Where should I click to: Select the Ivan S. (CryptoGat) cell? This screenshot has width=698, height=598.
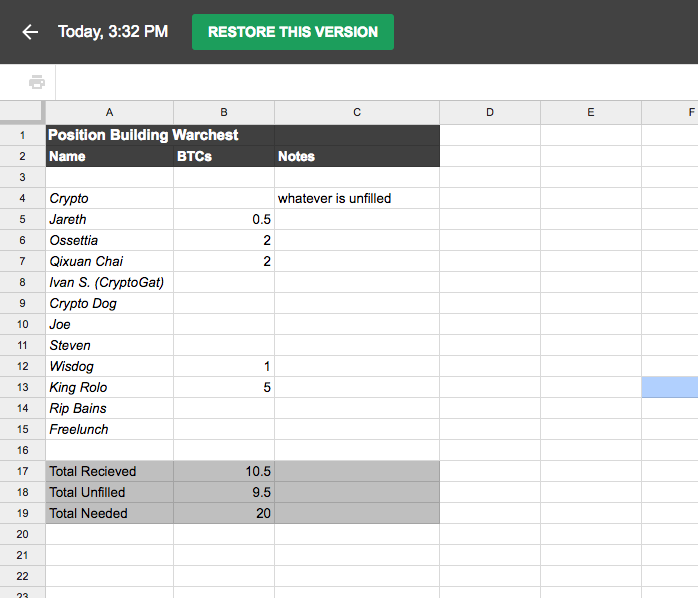pyautogui.click(x=109, y=282)
